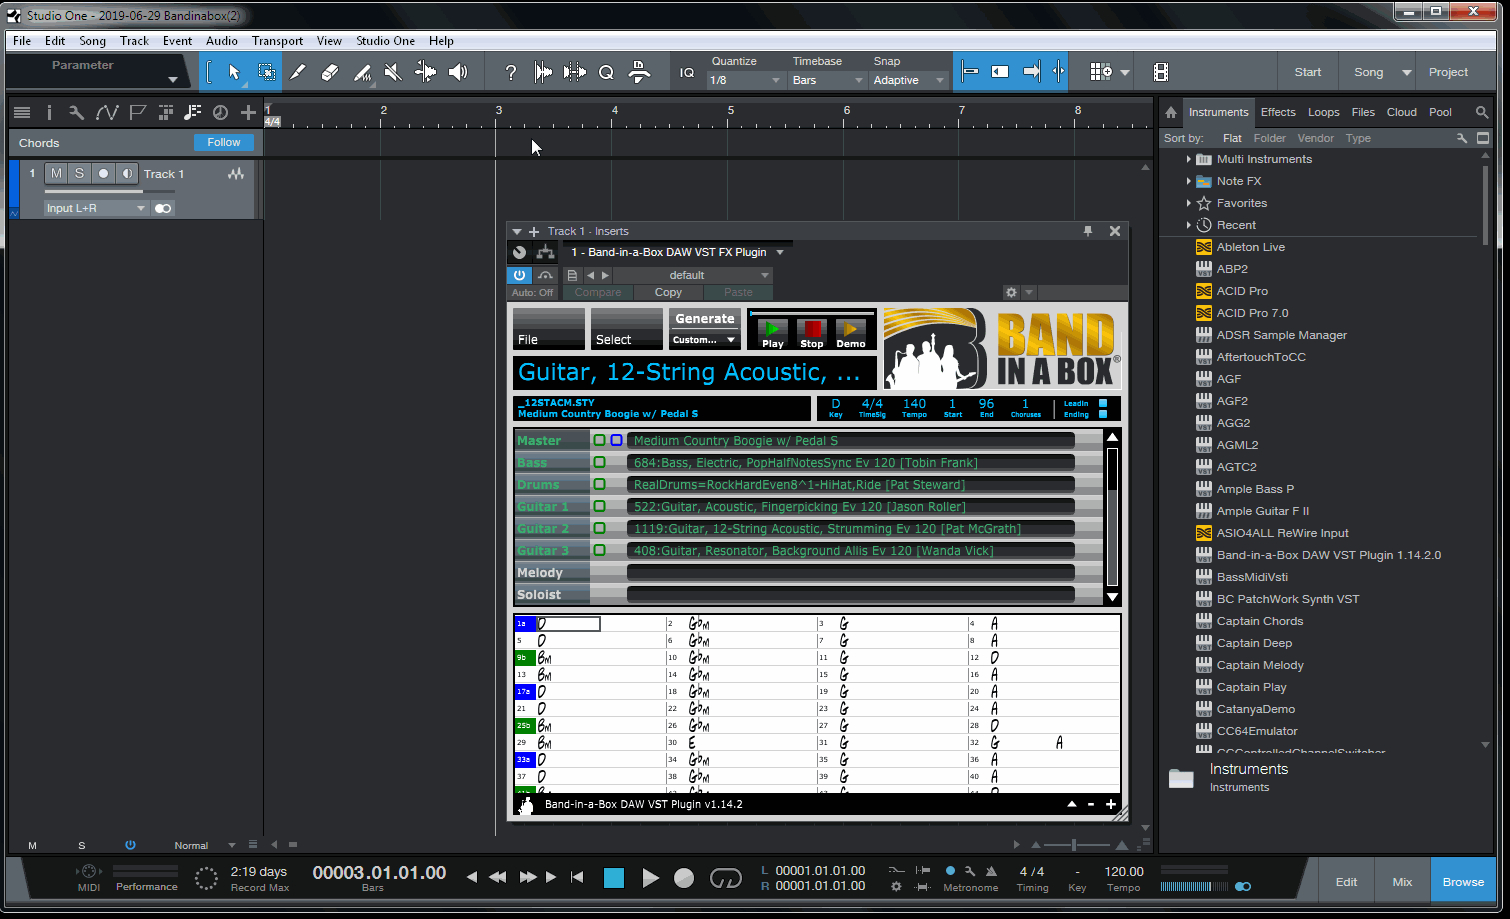Click the wrench track options icon
1510x919 pixels.
(76, 113)
